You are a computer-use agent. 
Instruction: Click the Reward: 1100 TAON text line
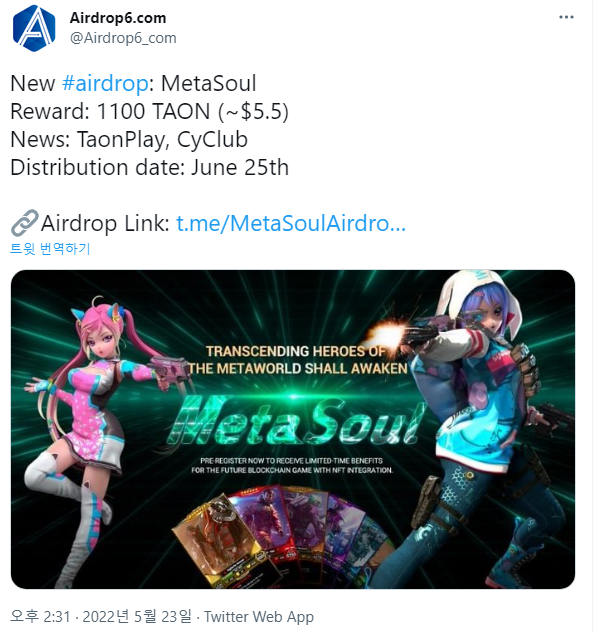click(149, 111)
